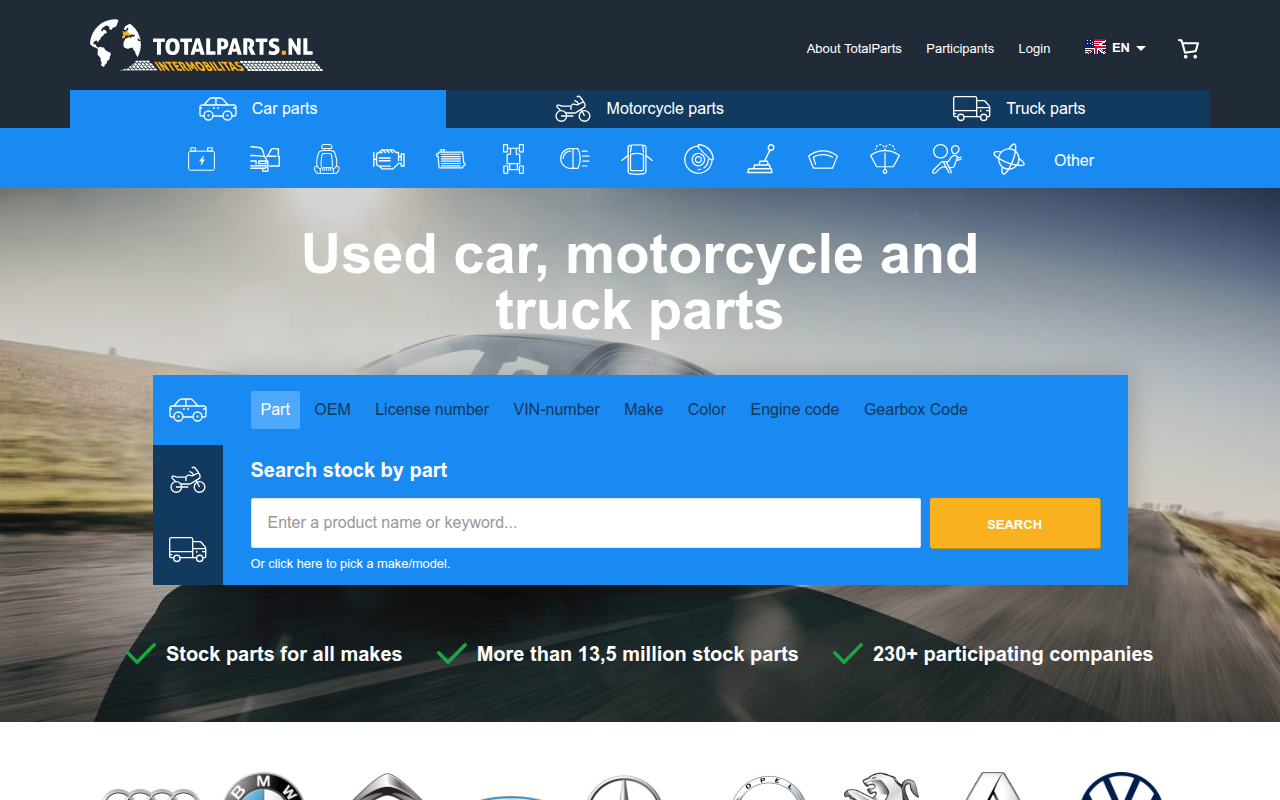Viewport: 1280px width, 800px height.
Task: Open the About TotalParts link
Action: tap(854, 48)
